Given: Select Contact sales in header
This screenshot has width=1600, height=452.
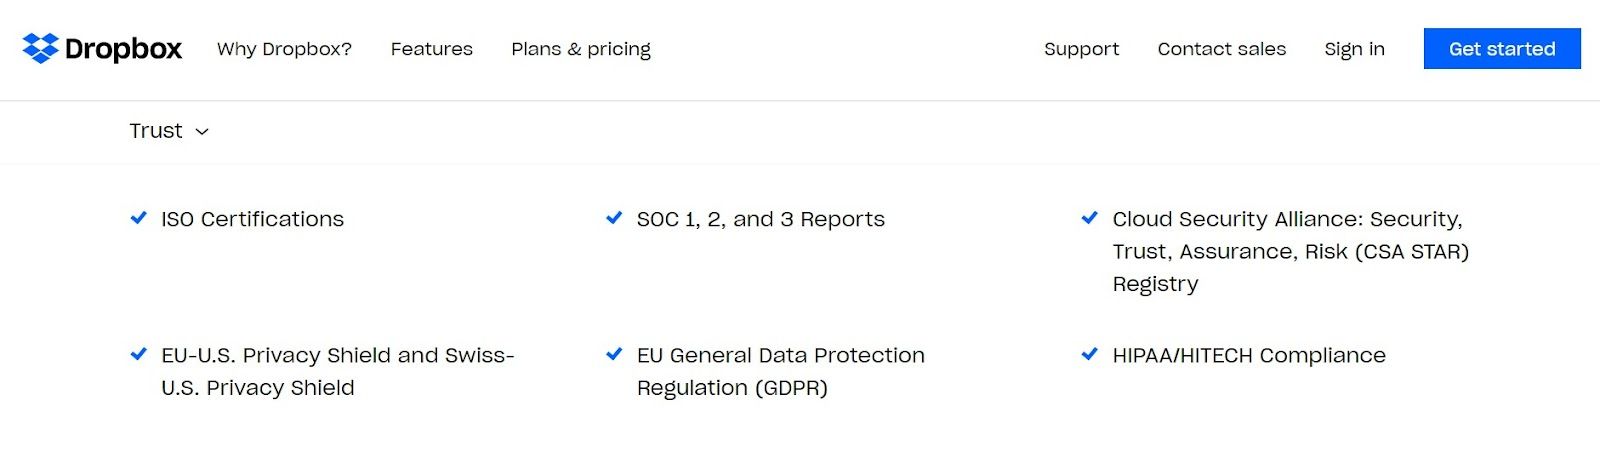Looking at the screenshot, I should (1221, 49).
